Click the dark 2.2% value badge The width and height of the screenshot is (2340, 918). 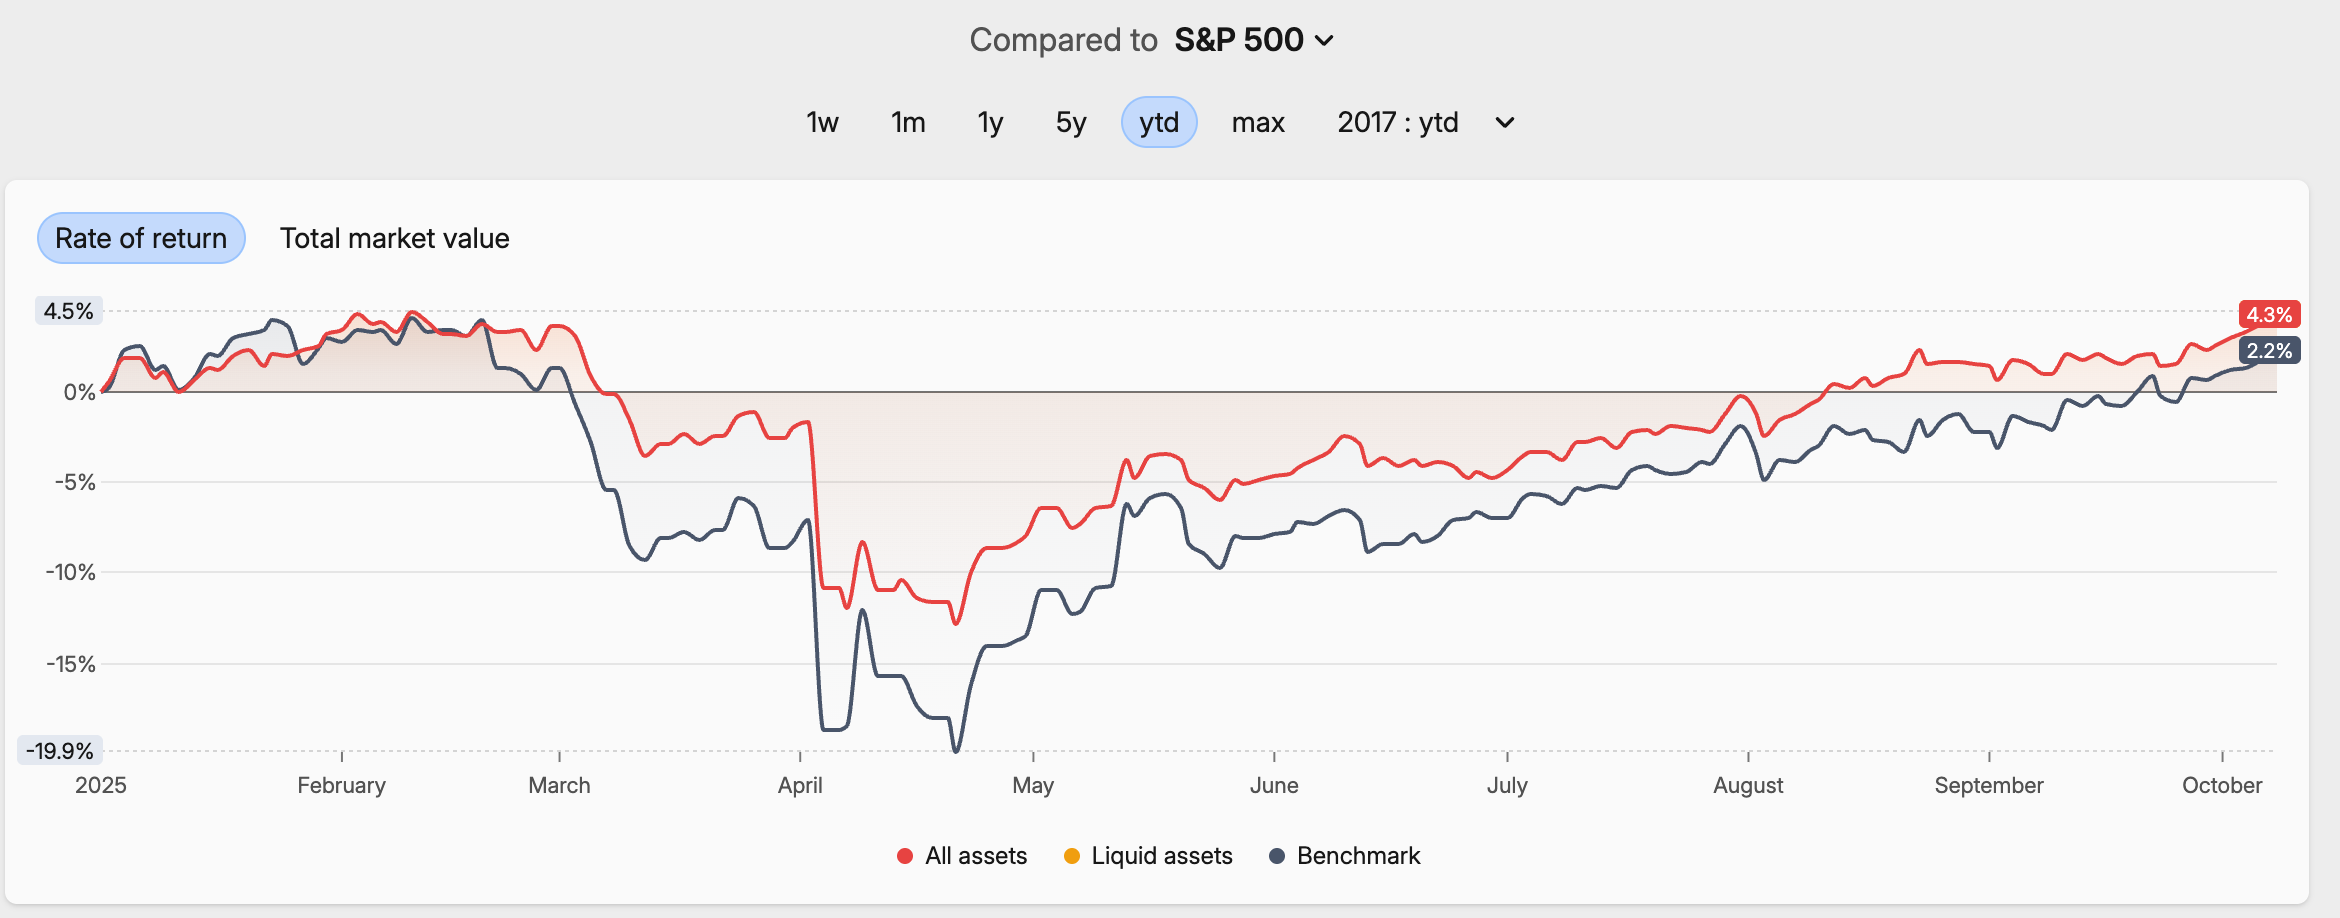coord(2269,351)
